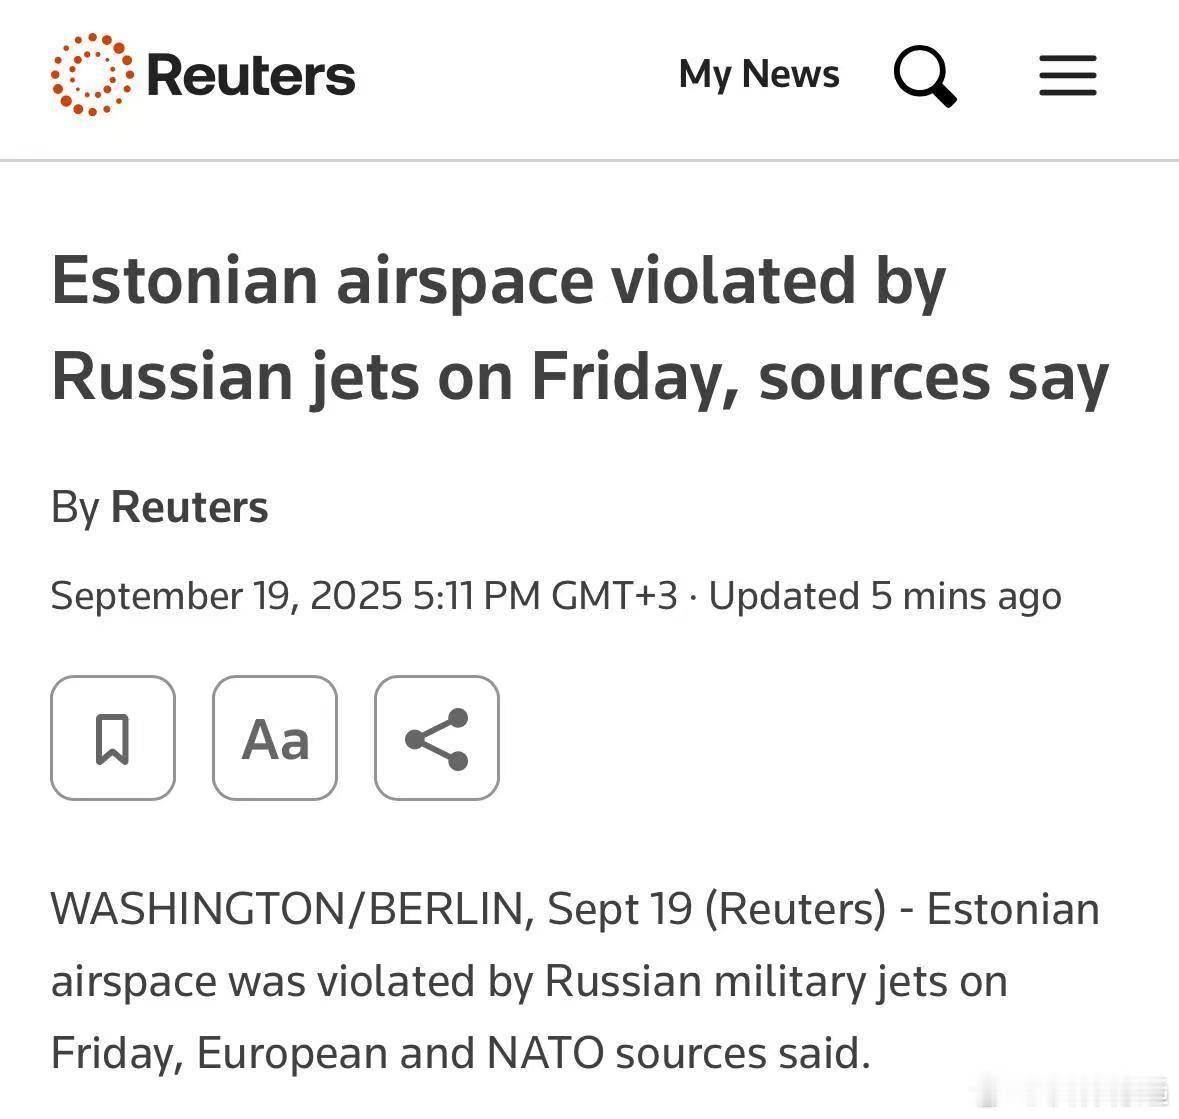The width and height of the screenshot is (1179, 1119).
Task: Open the hamburger menu icon
Action: (x=1068, y=75)
